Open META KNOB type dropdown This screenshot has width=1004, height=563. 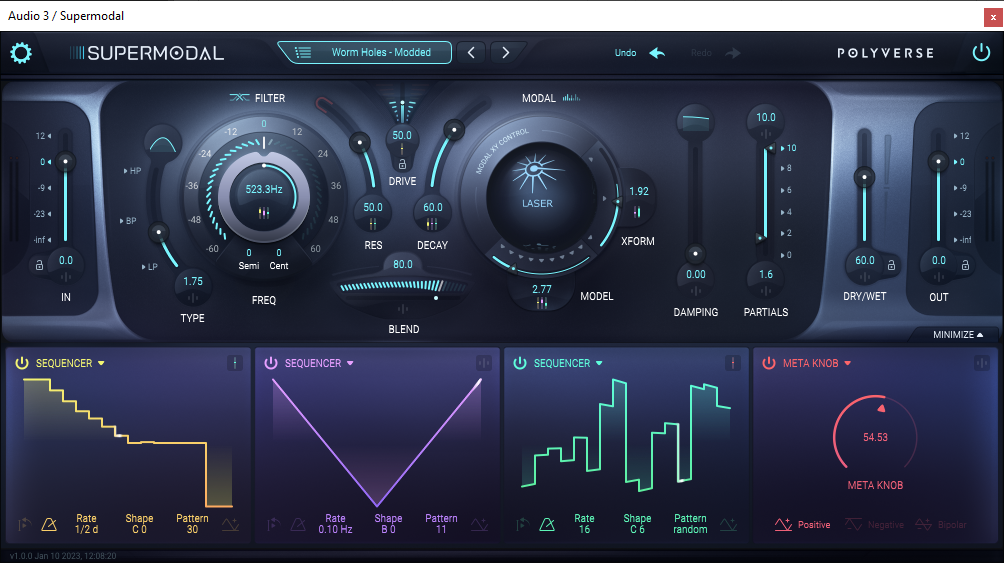tap(817, 363)
